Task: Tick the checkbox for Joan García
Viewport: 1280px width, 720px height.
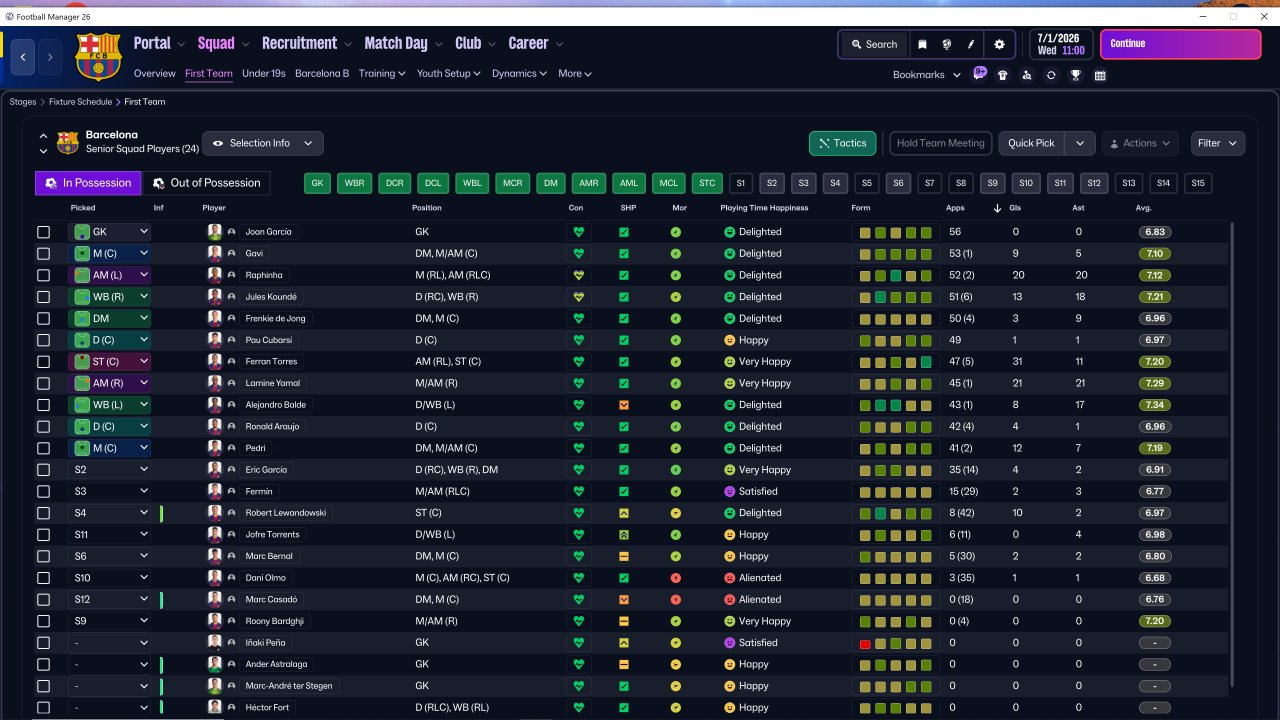Action: coord(43,232)
